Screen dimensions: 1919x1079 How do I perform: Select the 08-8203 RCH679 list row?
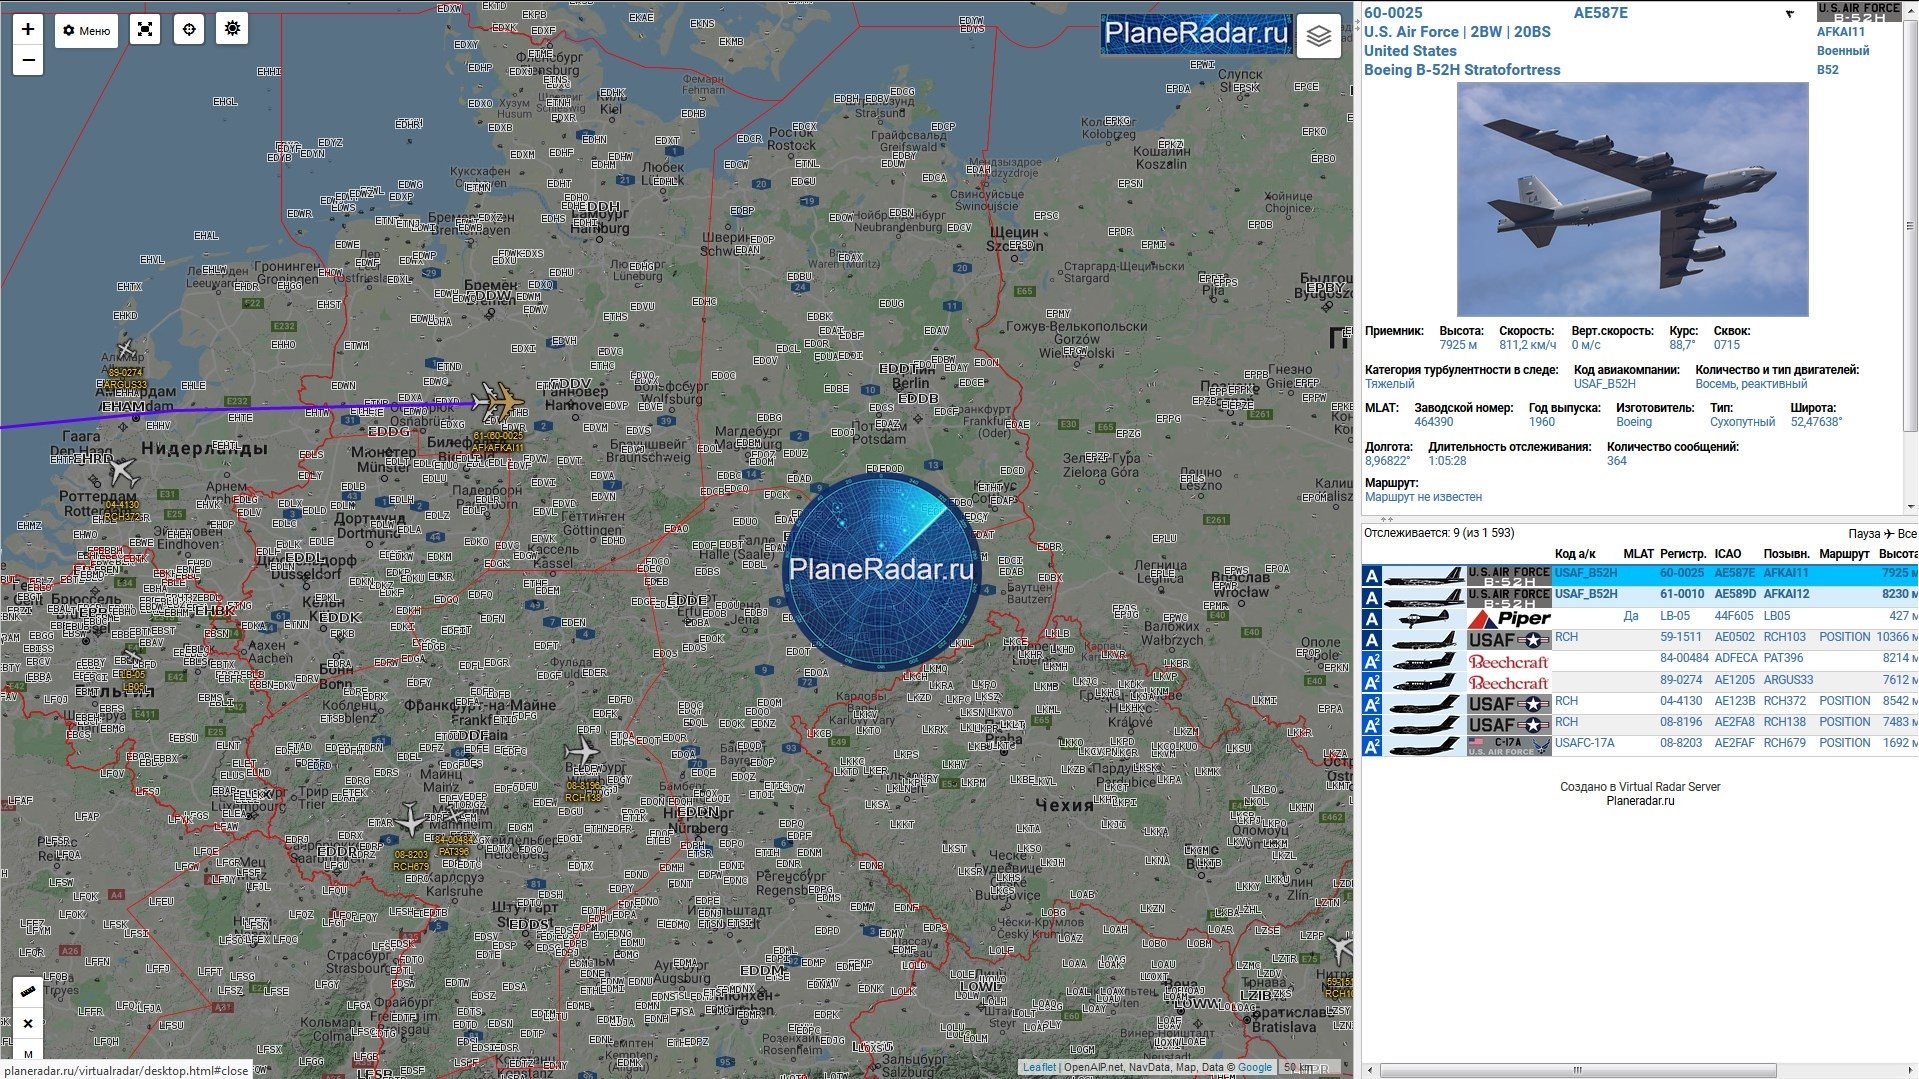1639,745
